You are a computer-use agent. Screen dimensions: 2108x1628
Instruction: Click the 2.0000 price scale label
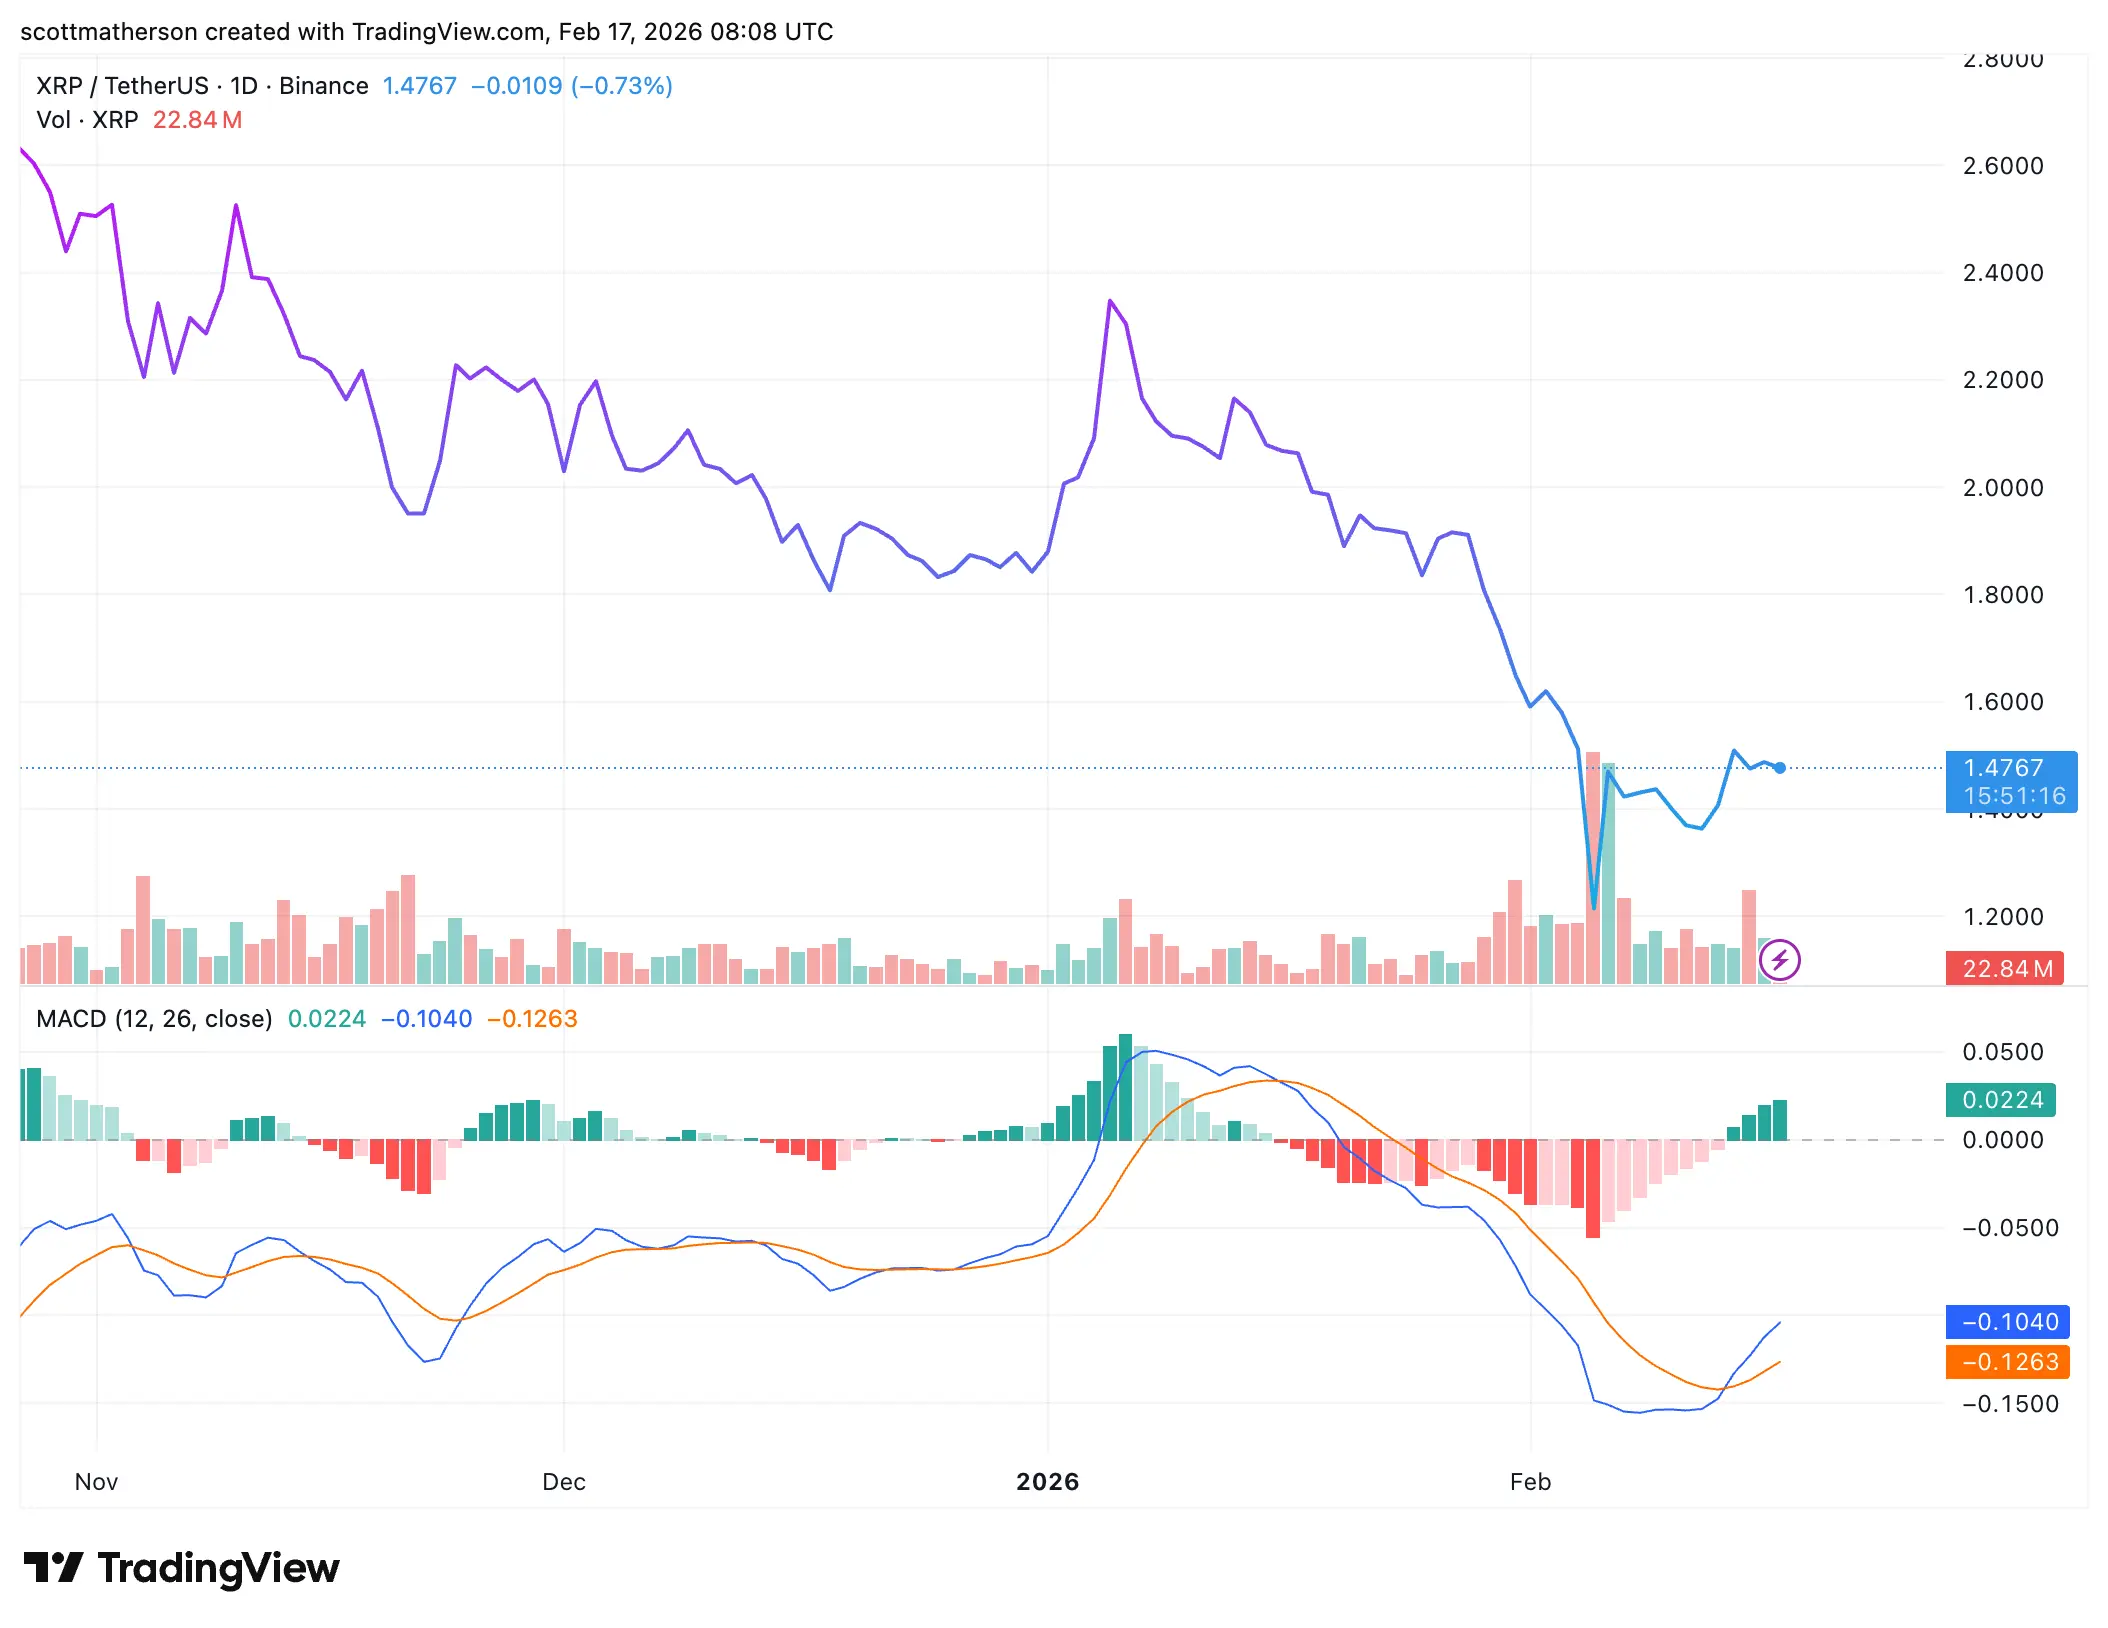tap(2002, 488)
